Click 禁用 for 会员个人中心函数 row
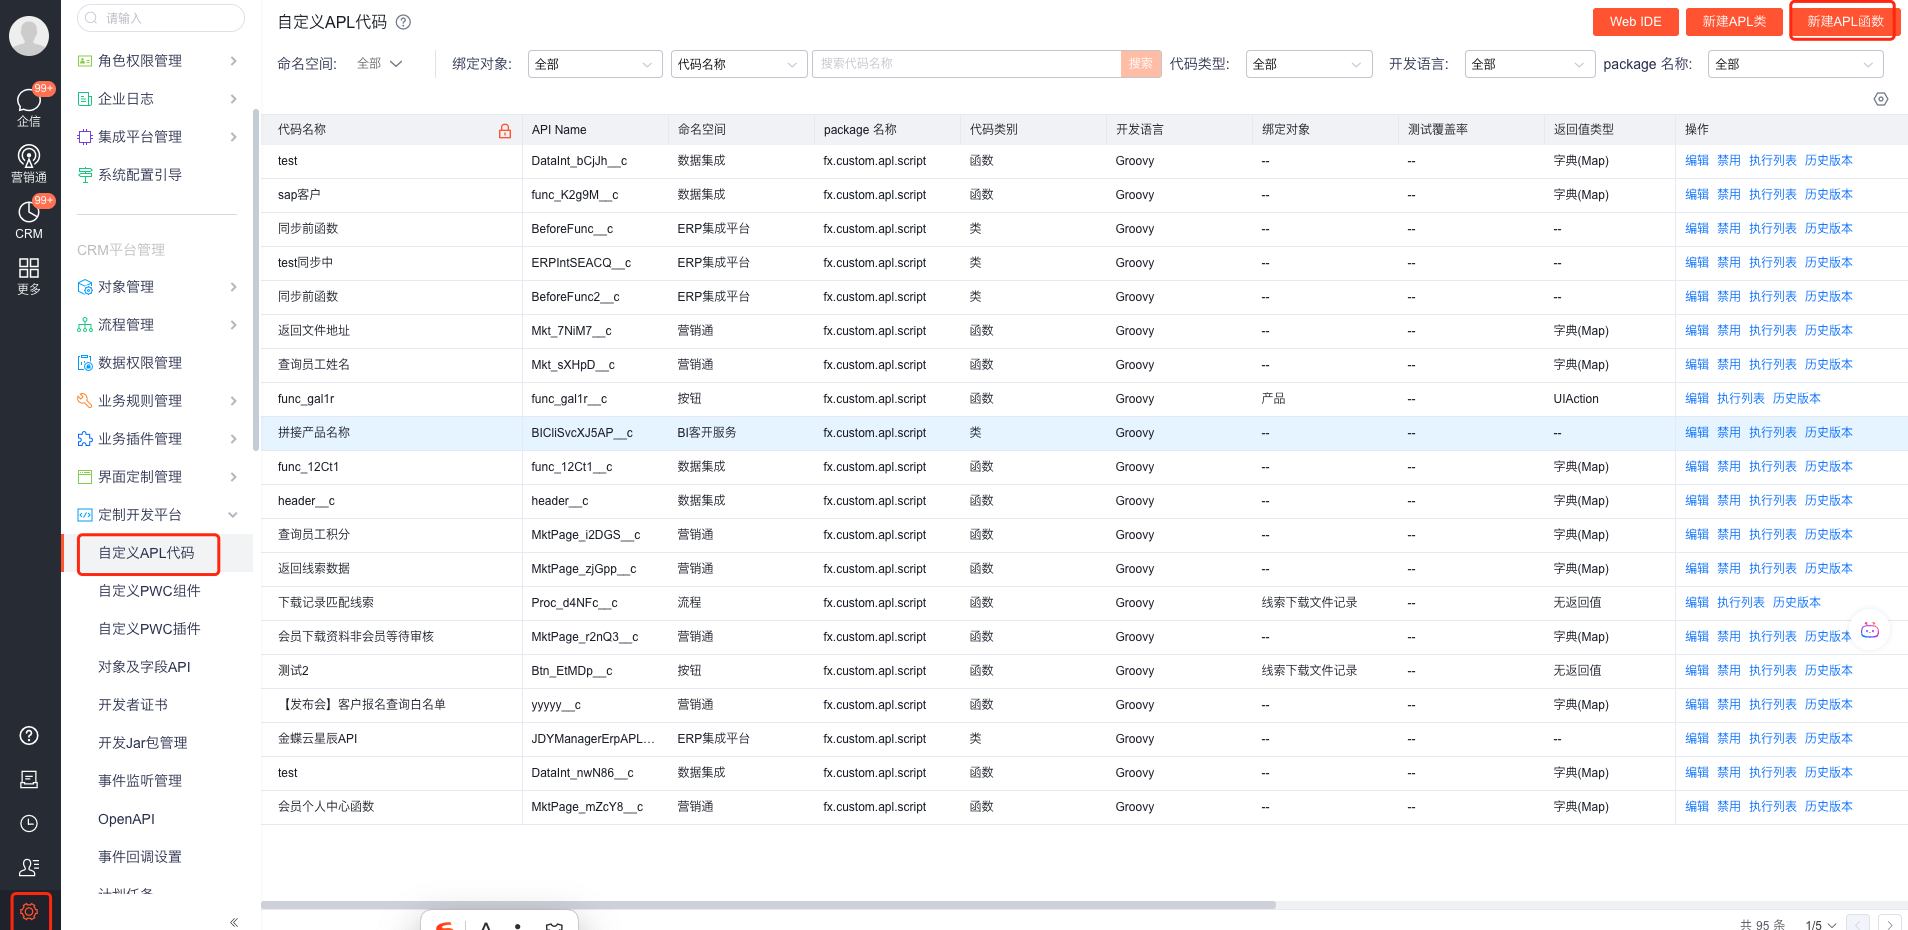Image resolution: width=1908 pixels, height=930 pixels. pyautogui.click(x=1729, y=807)
